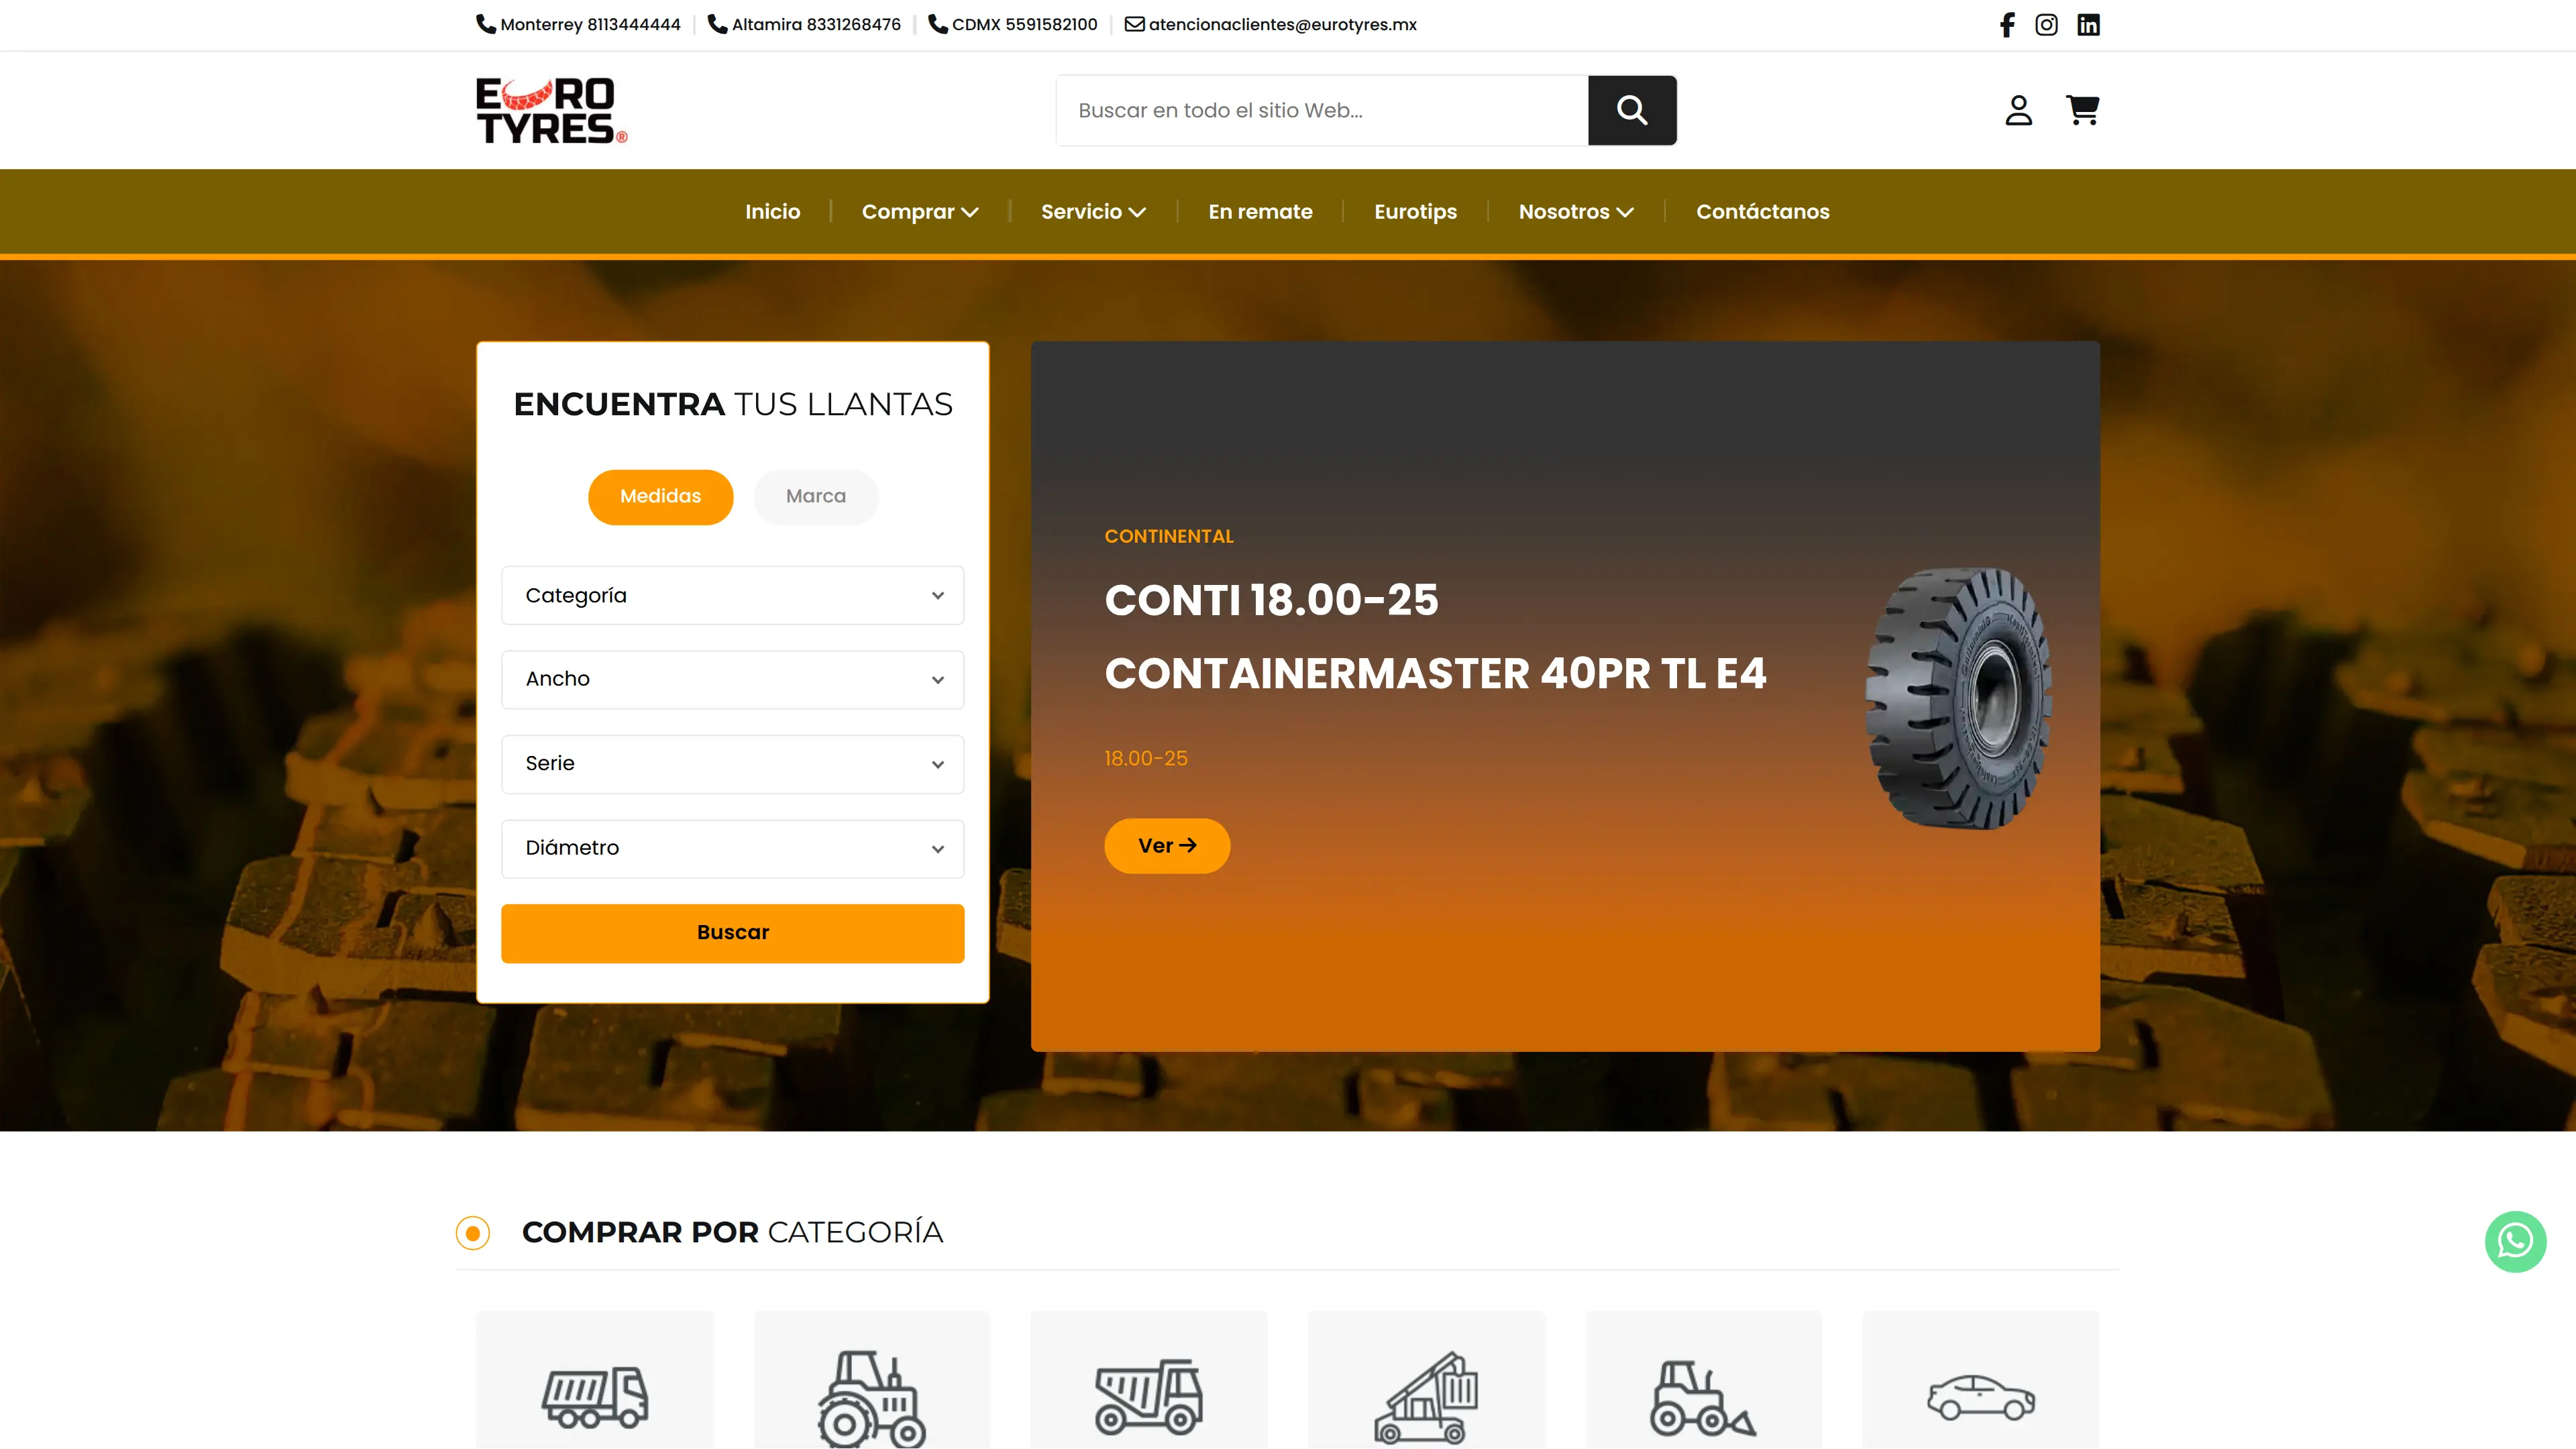The height and width of the screenshot is (1449, 2576).
Task: Open the Categoría dropdown
Action: pyautogui.click(x=733, y=596)
